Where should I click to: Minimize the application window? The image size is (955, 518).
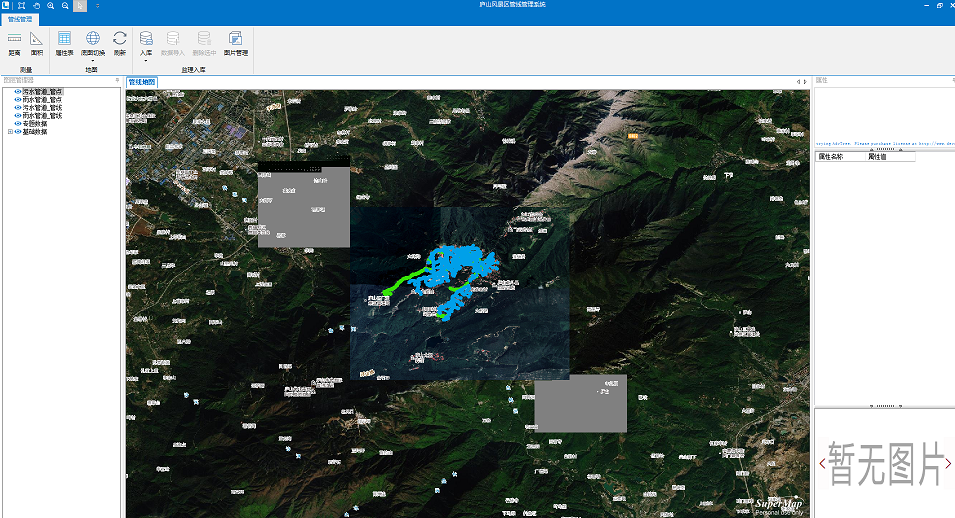926,5
